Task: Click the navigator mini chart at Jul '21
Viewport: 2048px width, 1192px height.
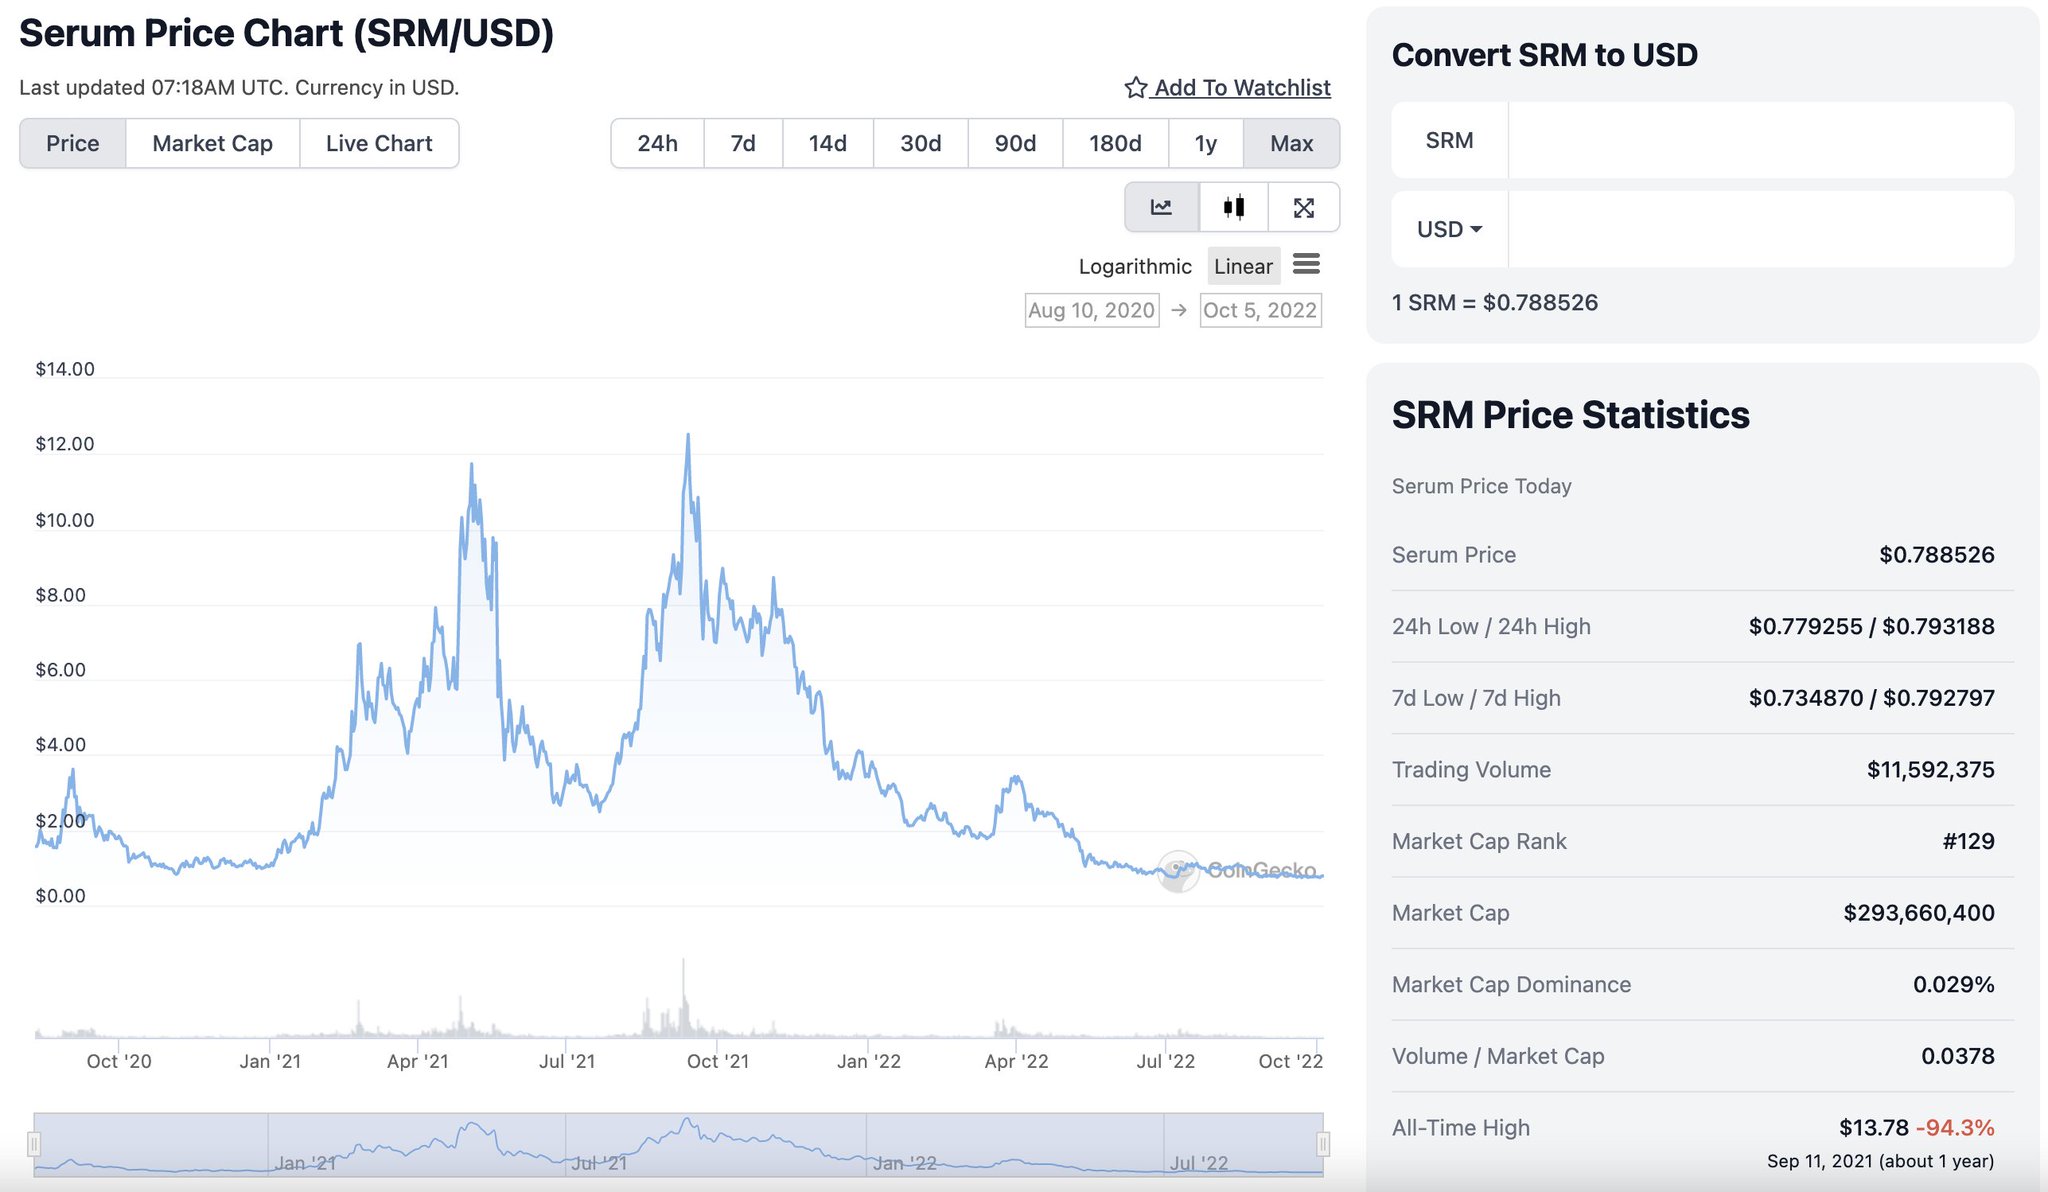Action: pos(598,1163)
